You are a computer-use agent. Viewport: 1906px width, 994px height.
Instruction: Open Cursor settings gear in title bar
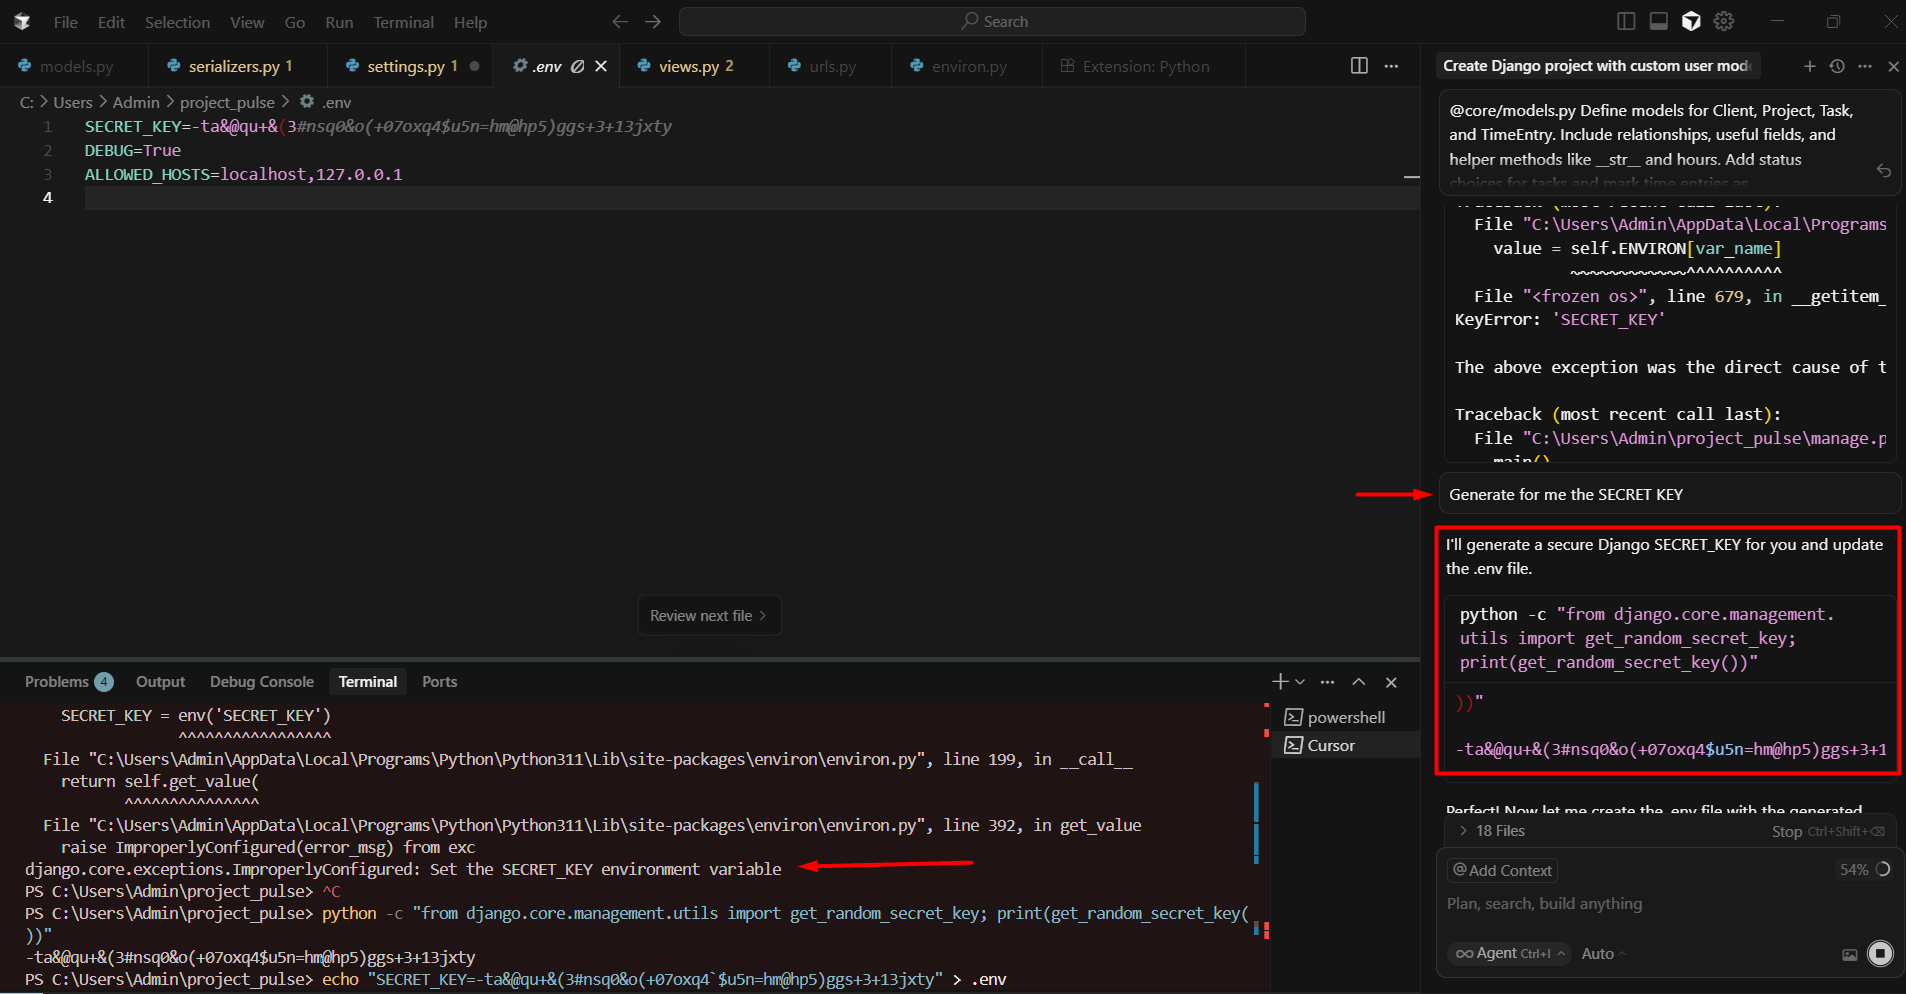coord(1724,21)
